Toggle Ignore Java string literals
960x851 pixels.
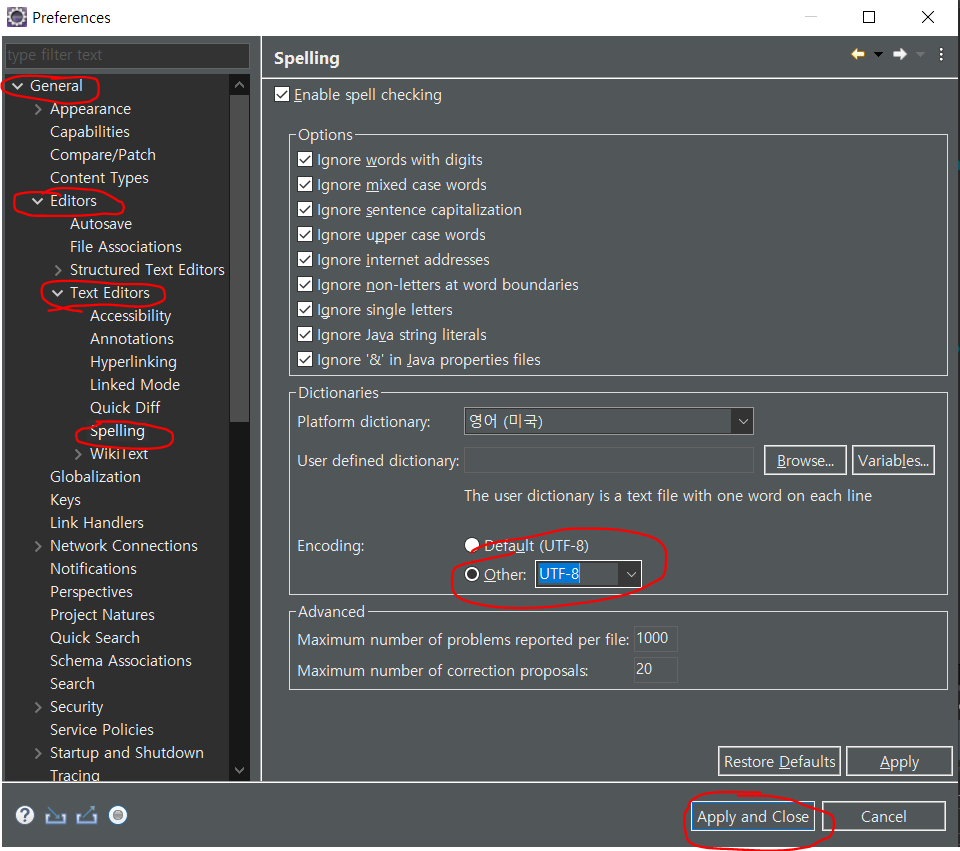(305, 335)
